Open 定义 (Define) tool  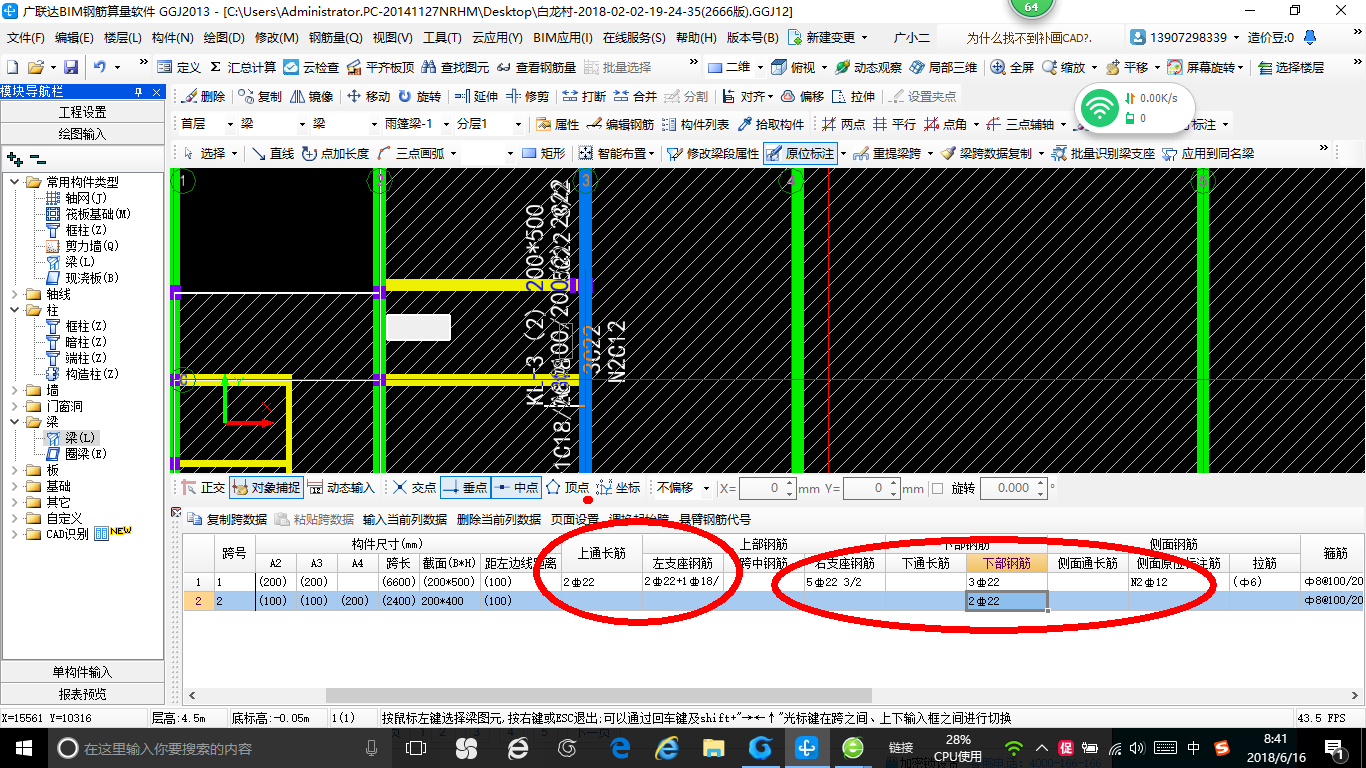pos(179,67)
